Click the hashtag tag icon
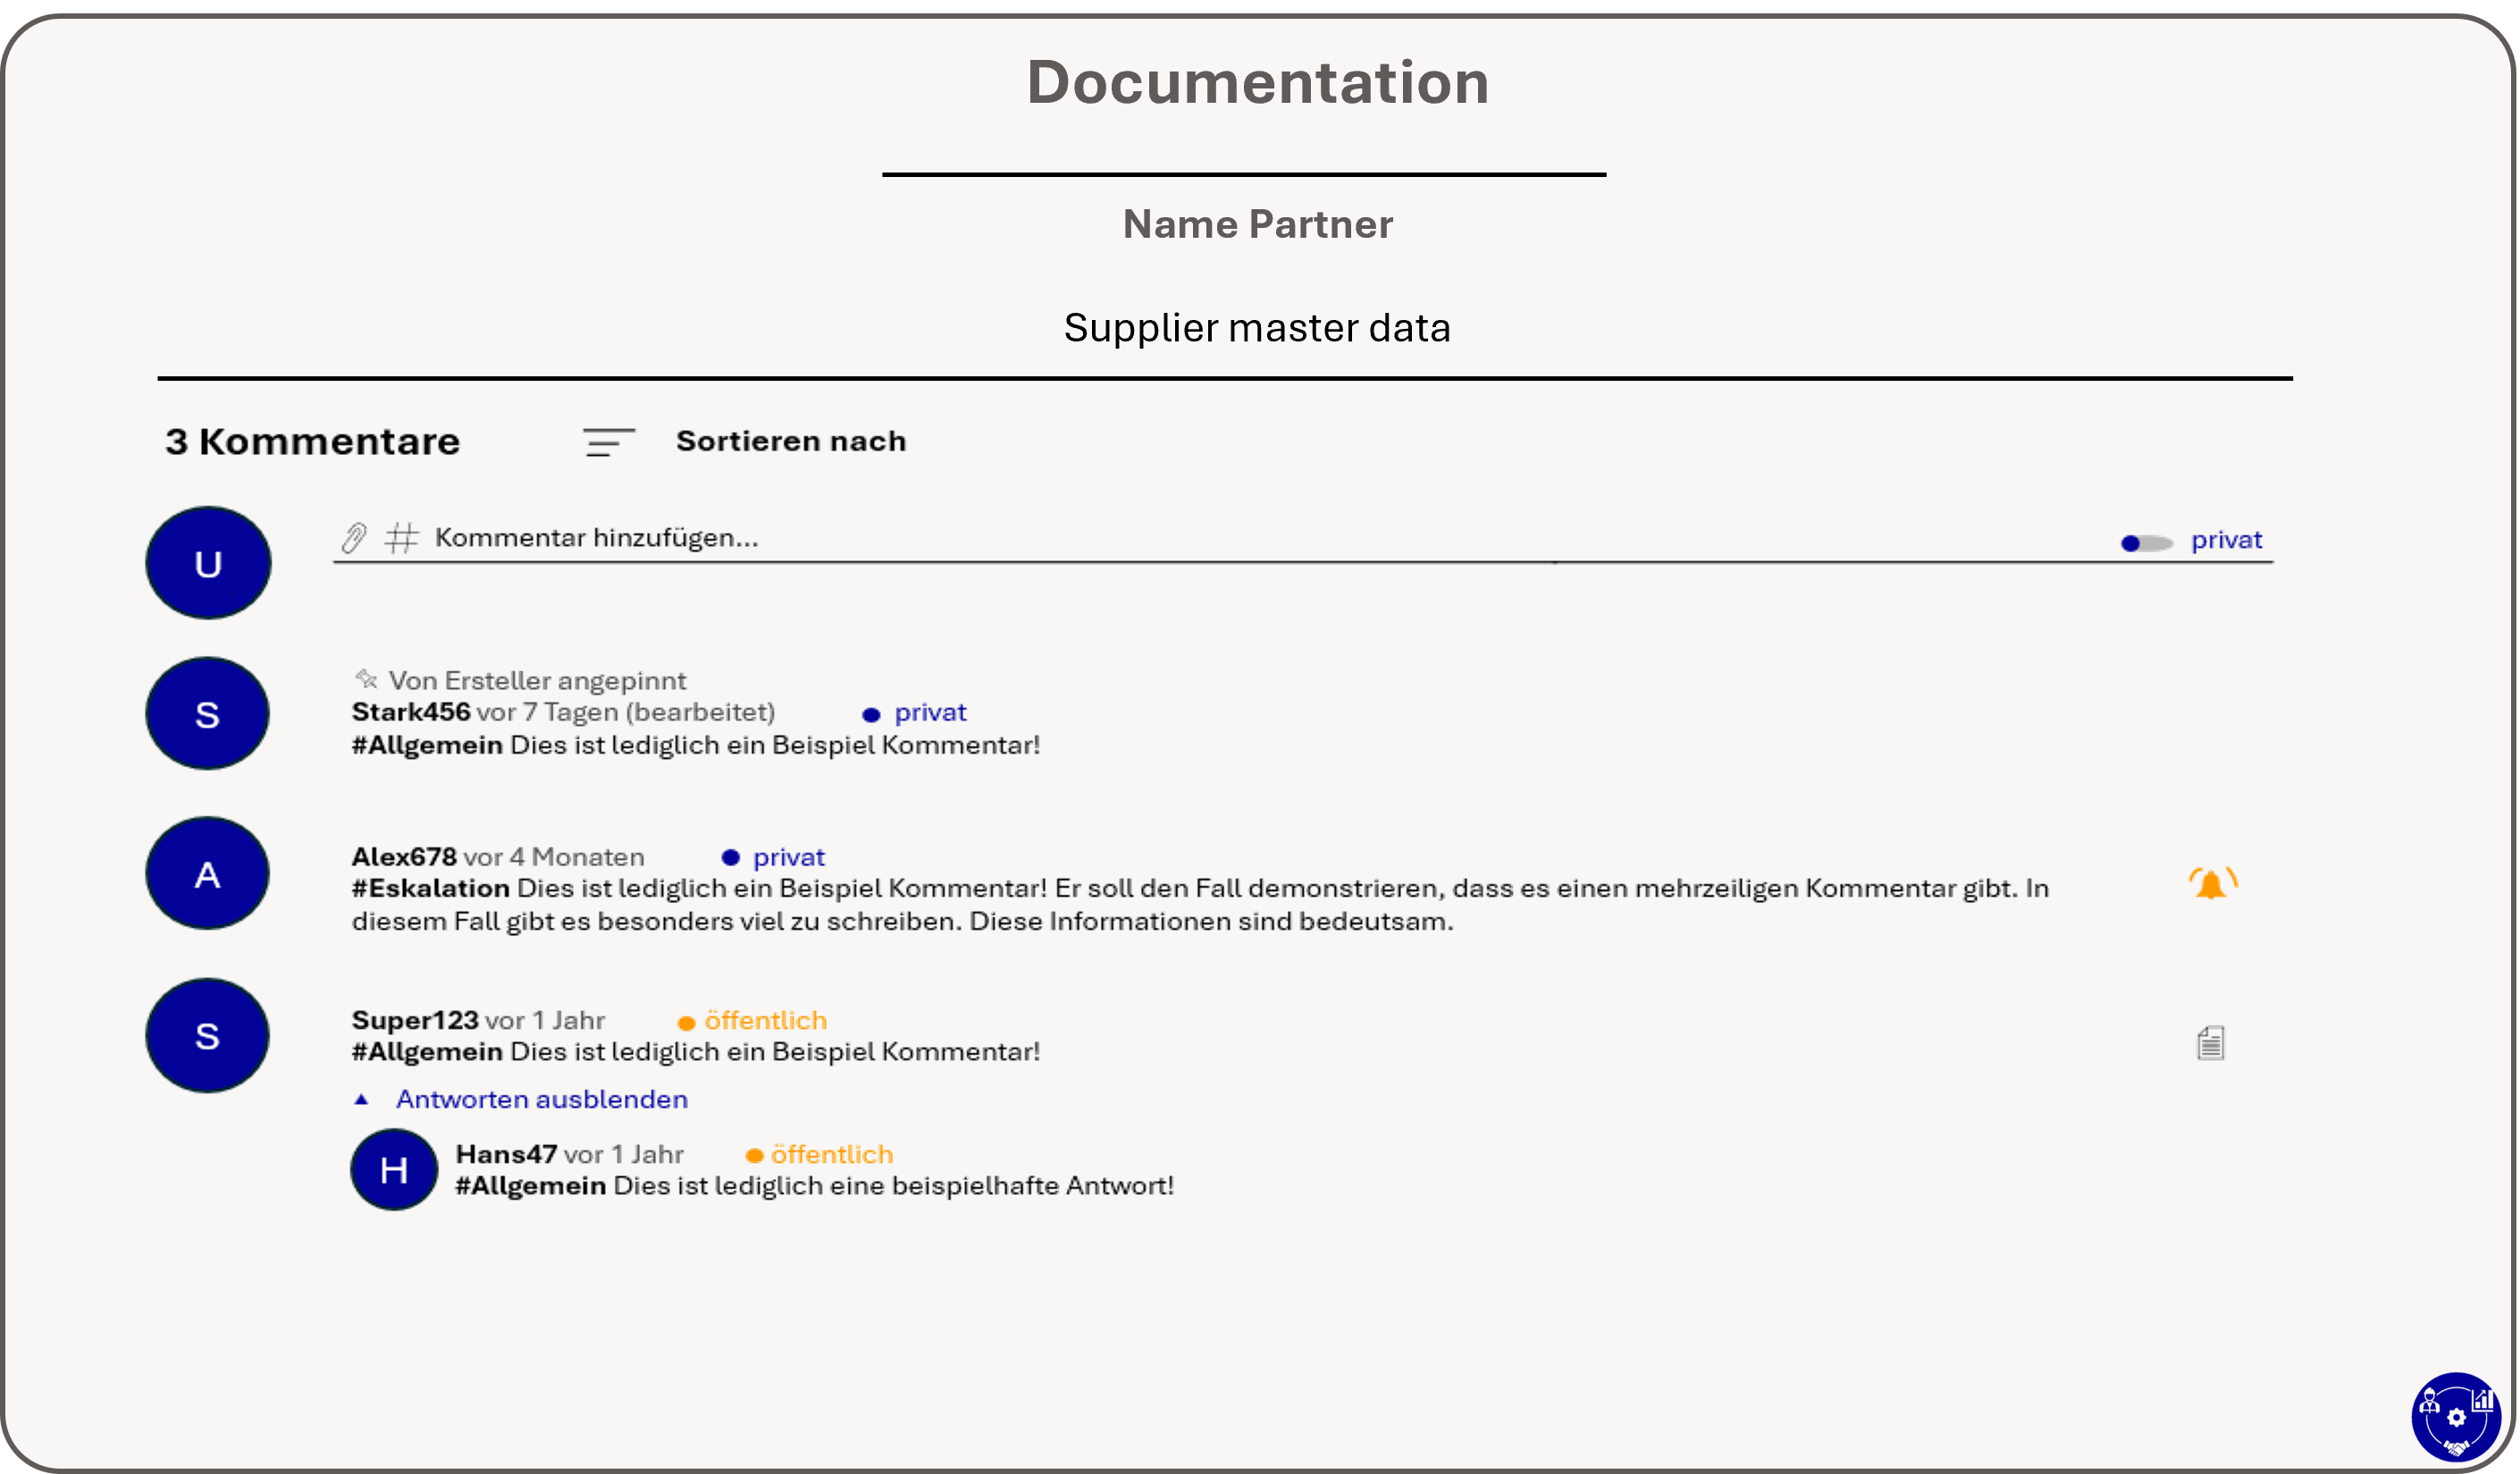Screen dimensions: 2520x1474 pyautogui.click(x=402, y=538)
